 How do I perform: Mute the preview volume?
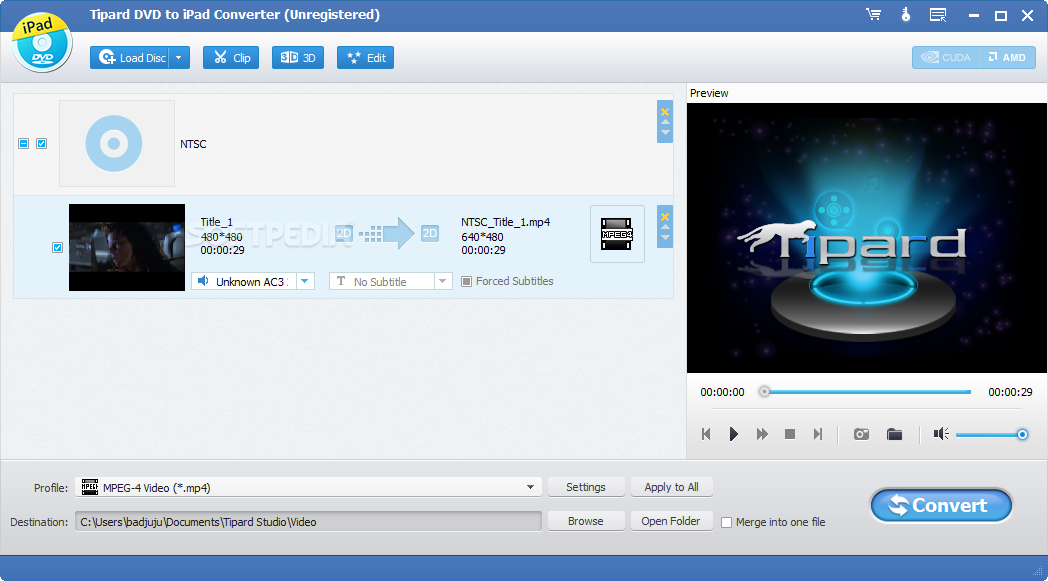tap(941, 435)
